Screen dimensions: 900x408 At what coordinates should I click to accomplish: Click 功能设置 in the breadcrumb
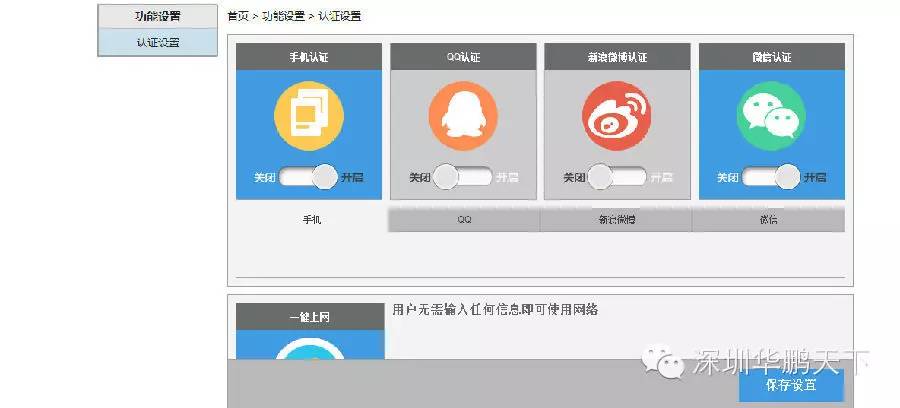pos(283,16)
